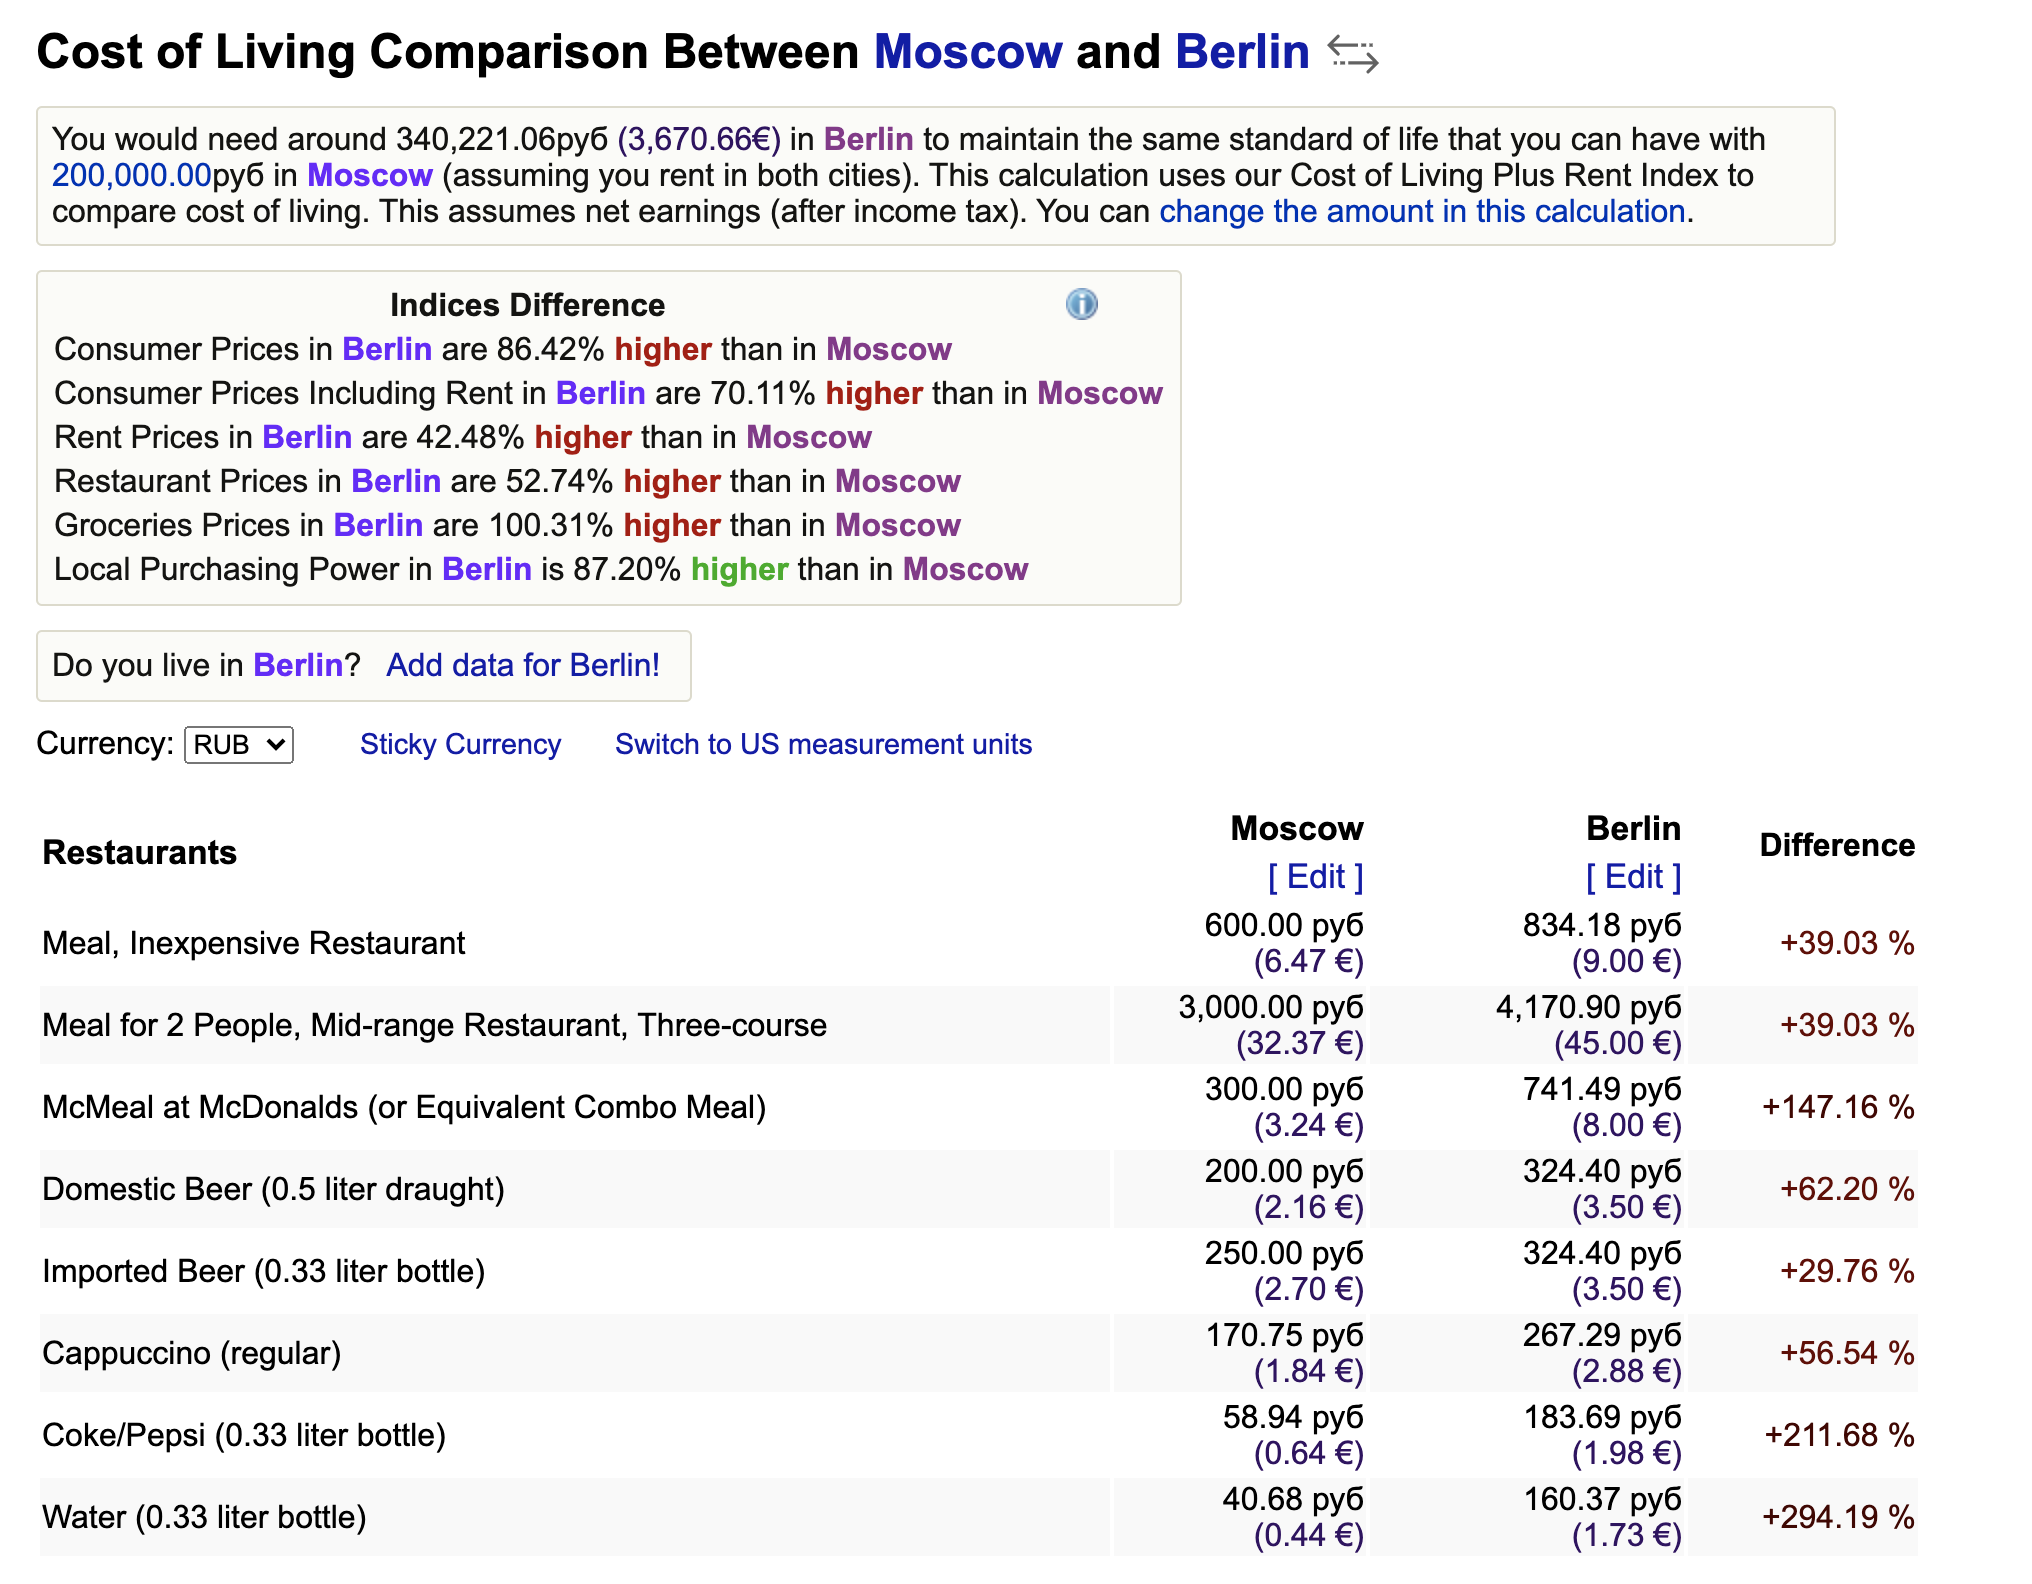This screenshot has height=1584, width=2032.
Task: Click the 200,000.00 amount link
Action: pyautogui.click(x=132, y=175)
